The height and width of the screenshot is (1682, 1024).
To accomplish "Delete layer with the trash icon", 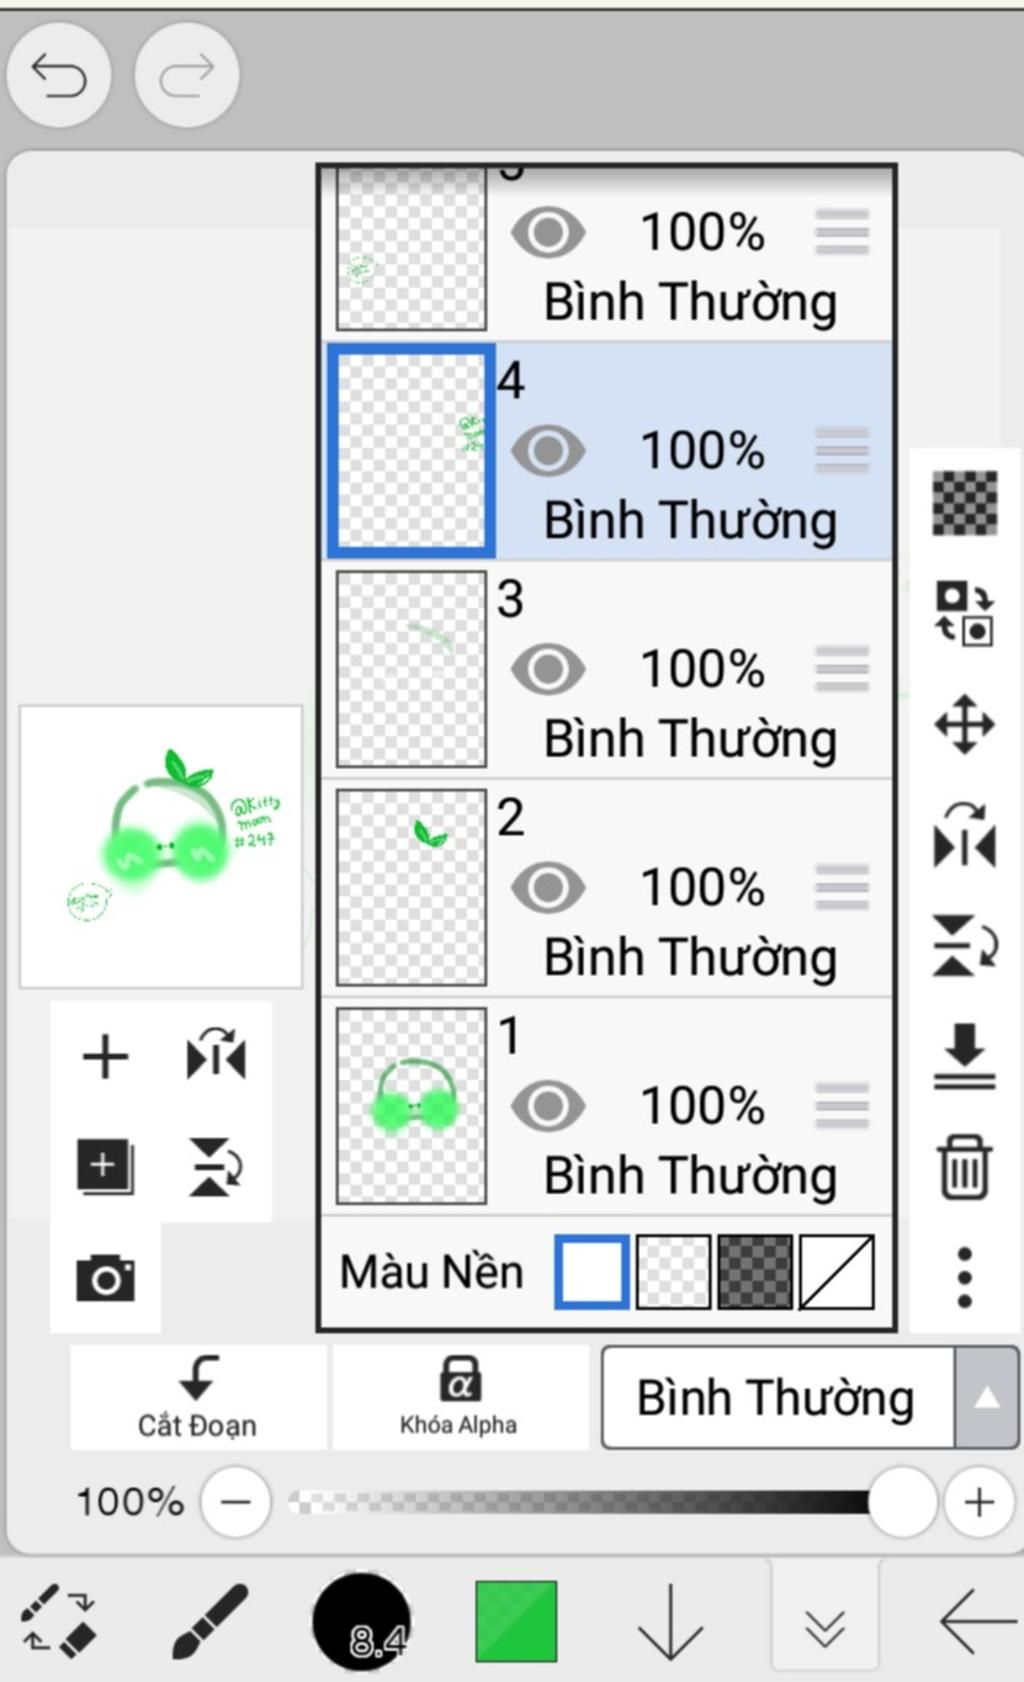I will (964, 1166).
